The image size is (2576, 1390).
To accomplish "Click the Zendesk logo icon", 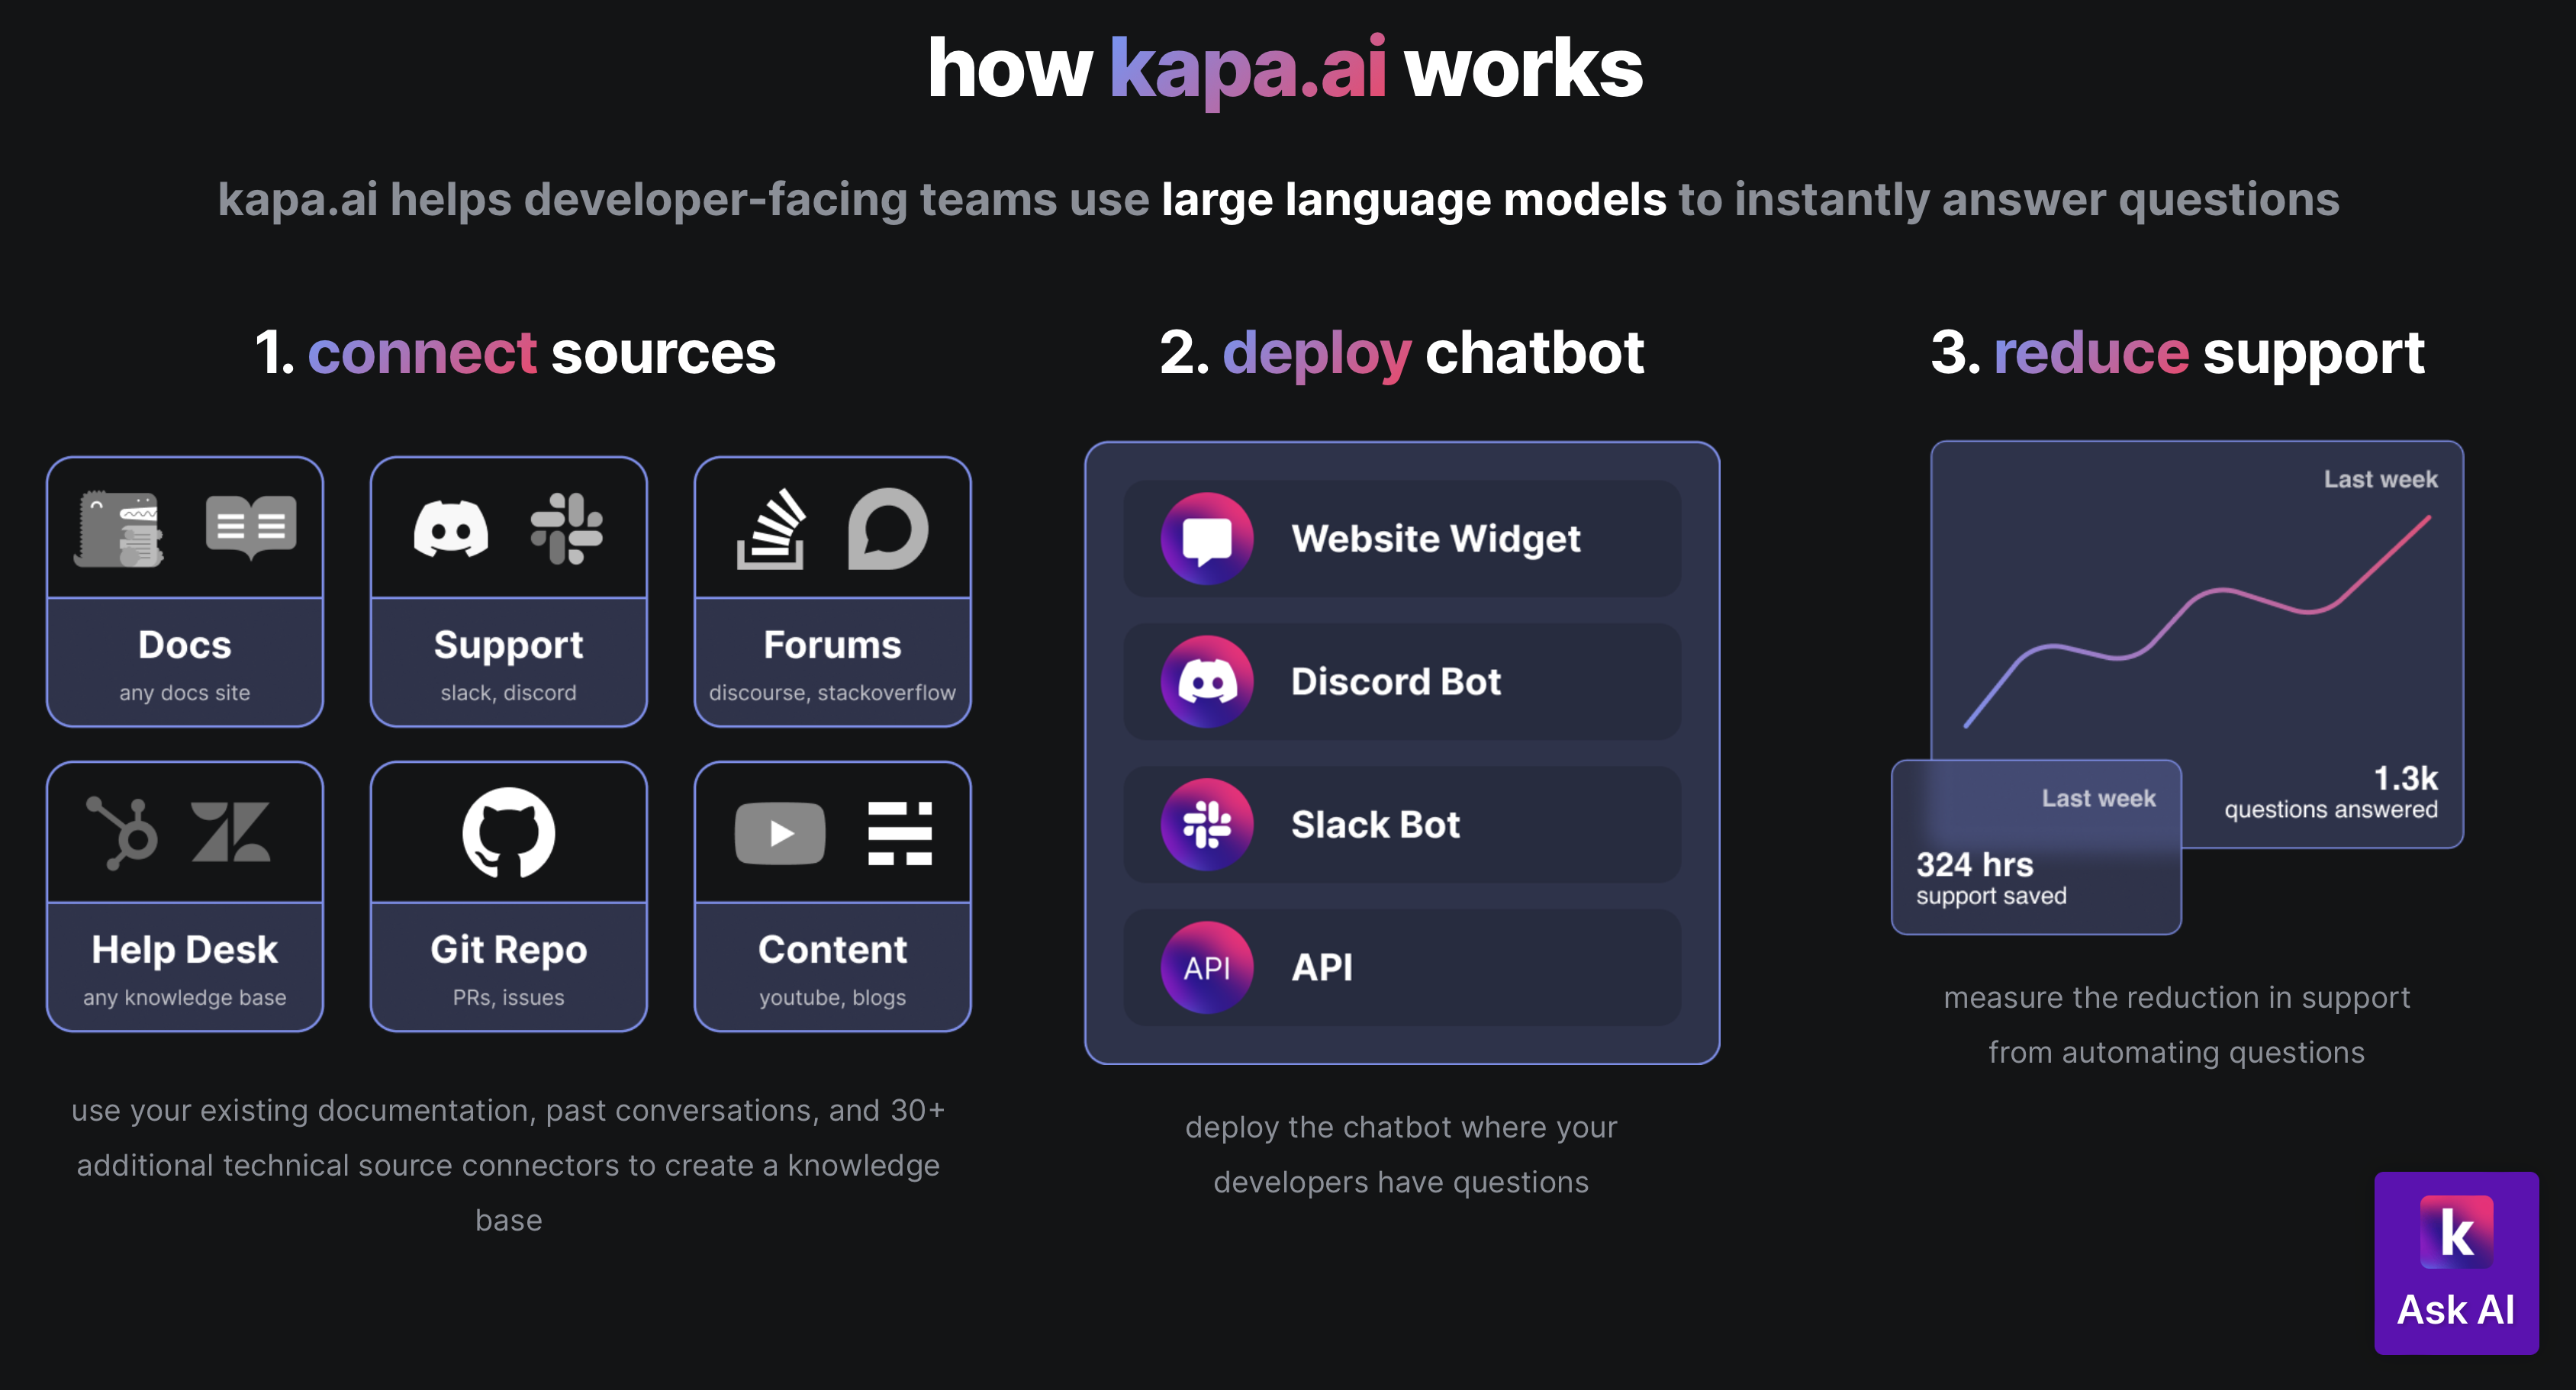I will point(231,833).
